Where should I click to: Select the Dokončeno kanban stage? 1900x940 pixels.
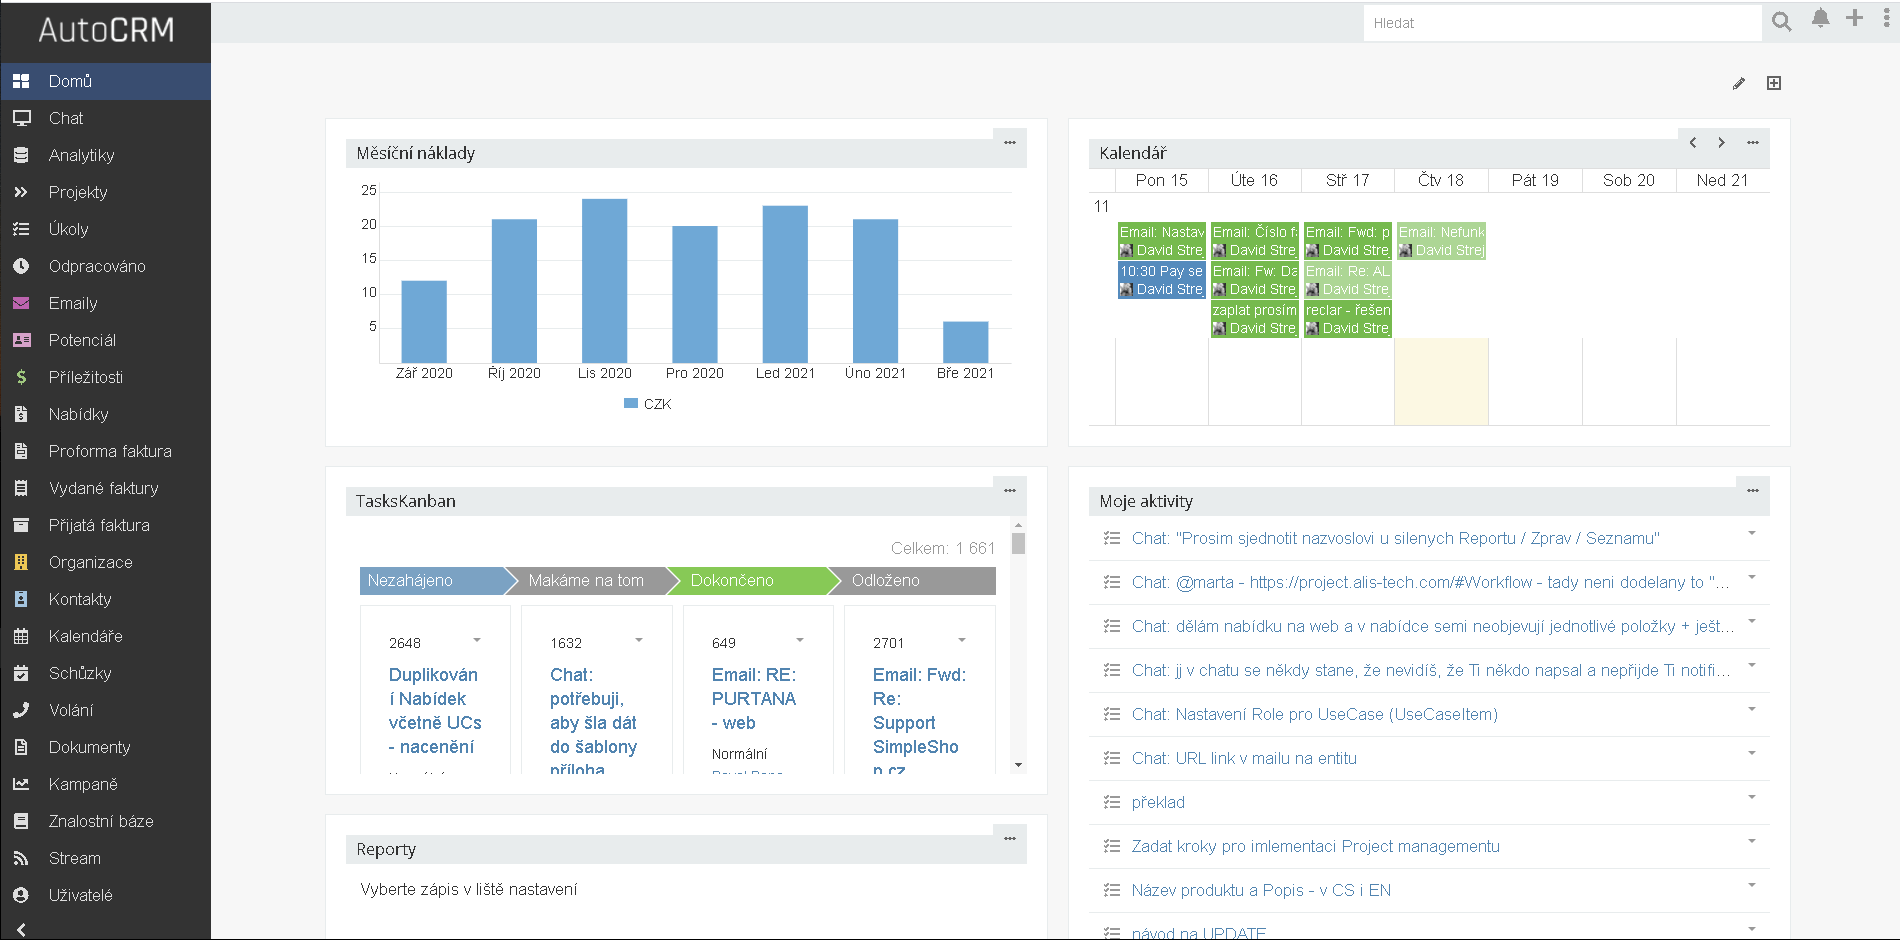(x=732, y=580)
